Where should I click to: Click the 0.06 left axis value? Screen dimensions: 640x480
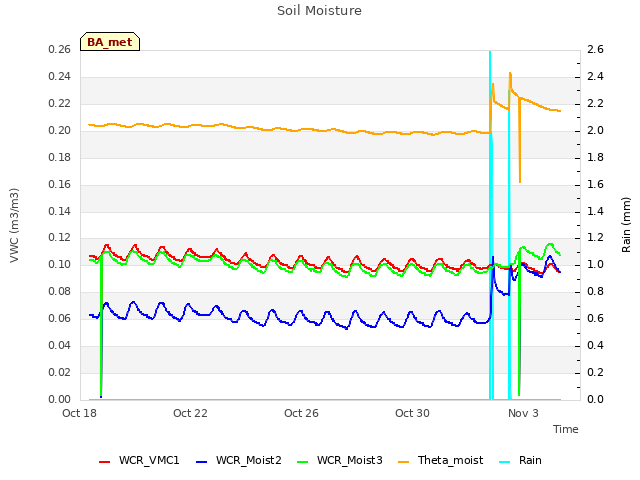click(x=59, y=318)
